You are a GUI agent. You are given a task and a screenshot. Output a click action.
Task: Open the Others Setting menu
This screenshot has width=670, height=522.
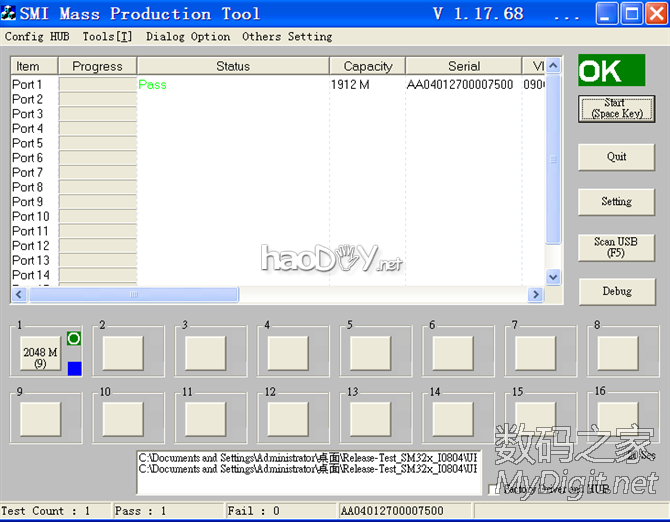[x=287, y=37]
